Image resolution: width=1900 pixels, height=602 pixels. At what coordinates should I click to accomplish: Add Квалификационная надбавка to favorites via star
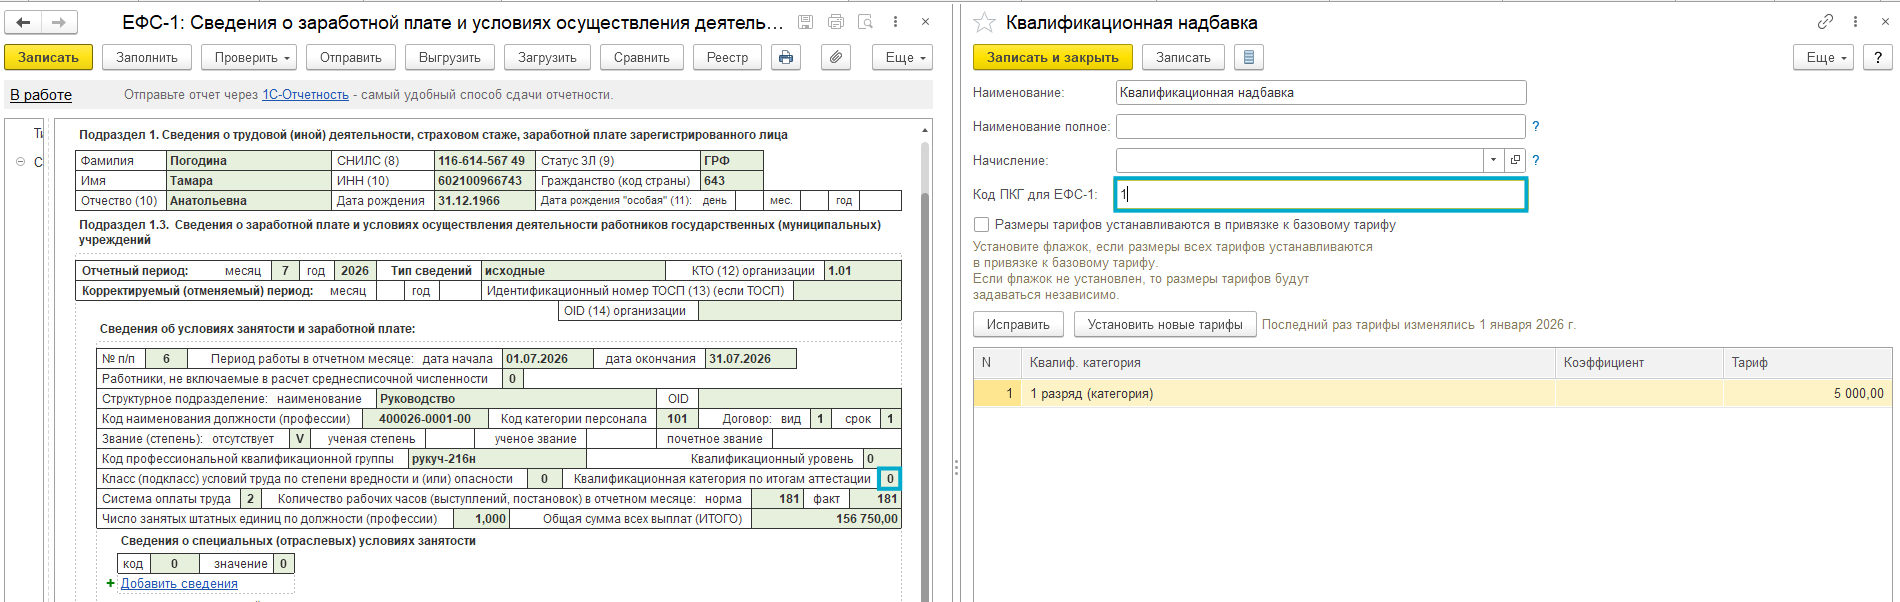(984, 22)
